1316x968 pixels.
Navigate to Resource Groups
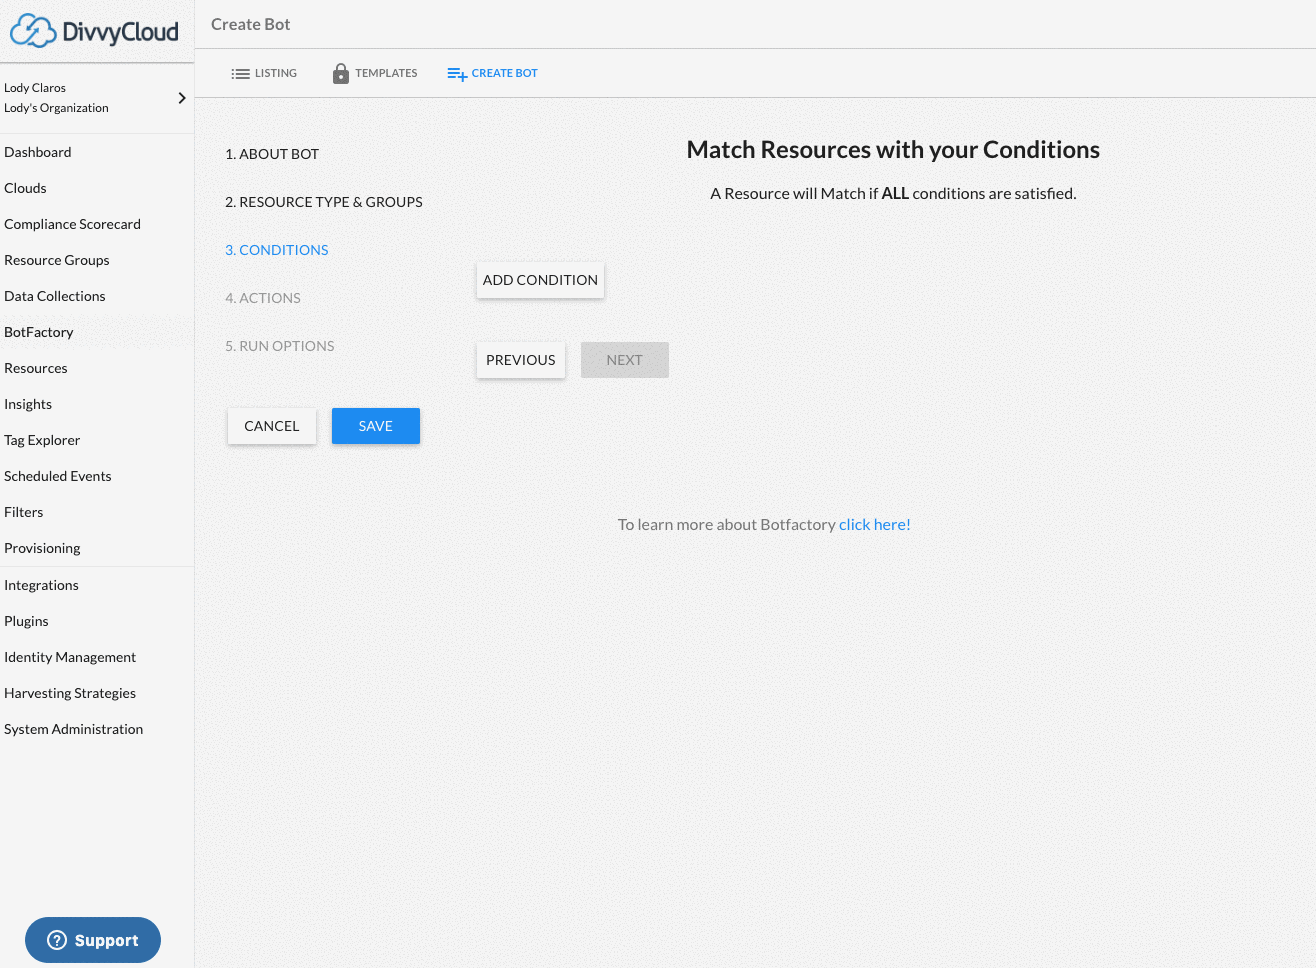[x=57, y=260]
